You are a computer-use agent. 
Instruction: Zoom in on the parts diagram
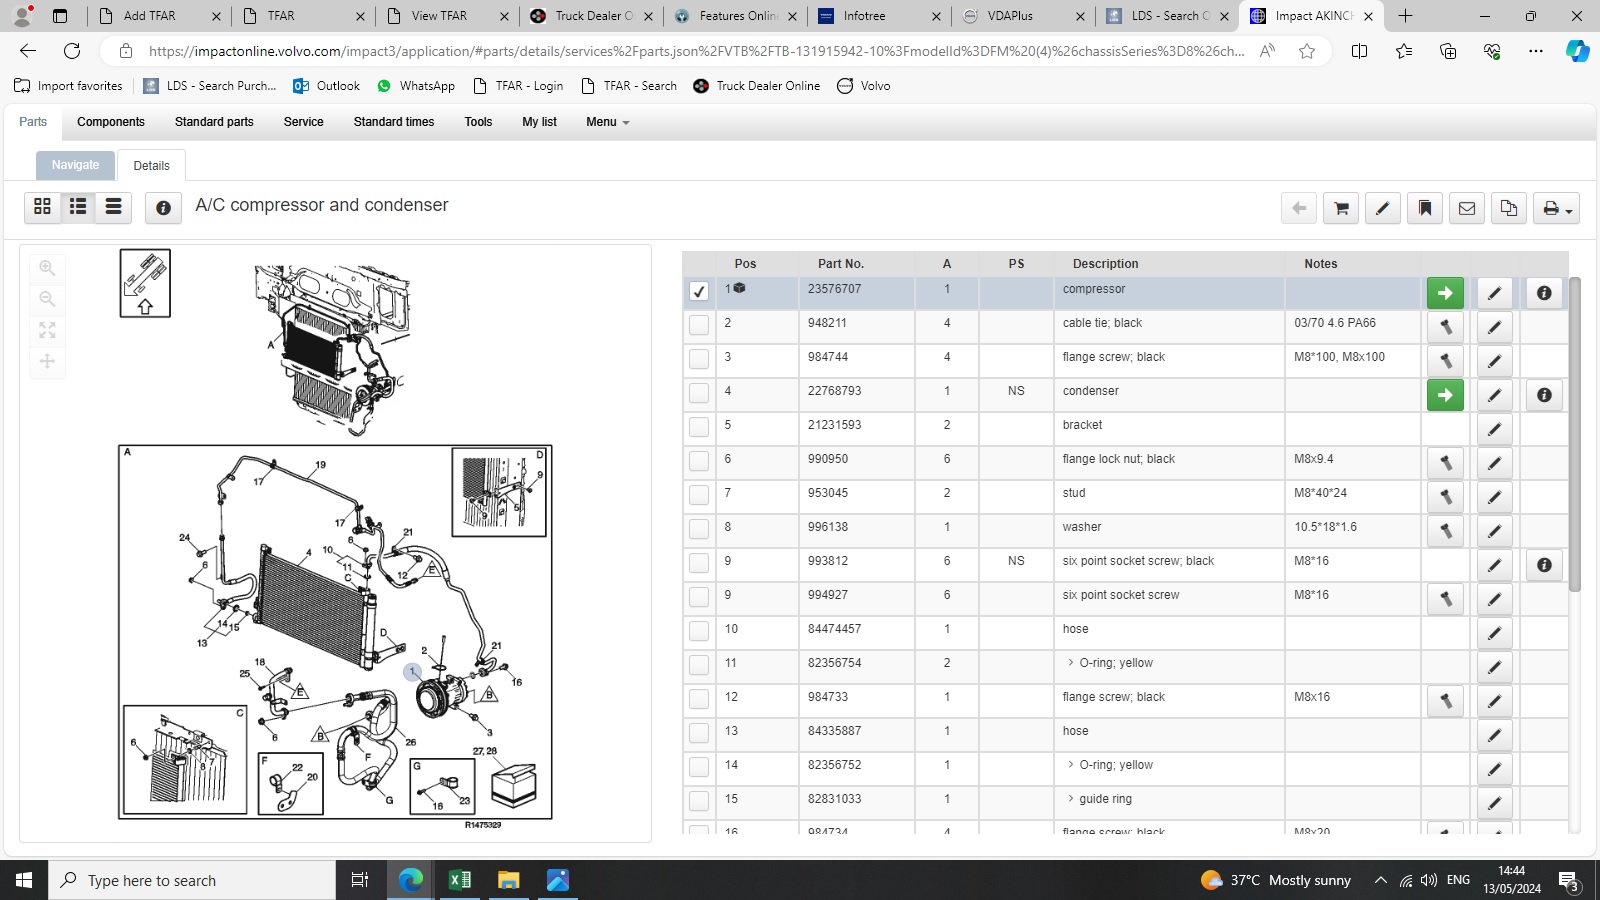47,268
